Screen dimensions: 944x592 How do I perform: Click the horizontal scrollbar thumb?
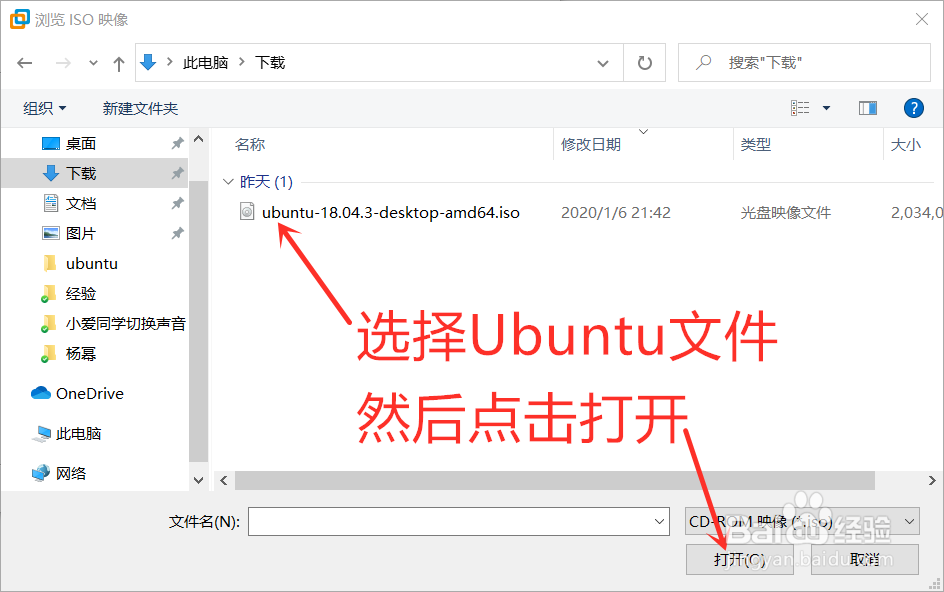(x=554, y=480)
